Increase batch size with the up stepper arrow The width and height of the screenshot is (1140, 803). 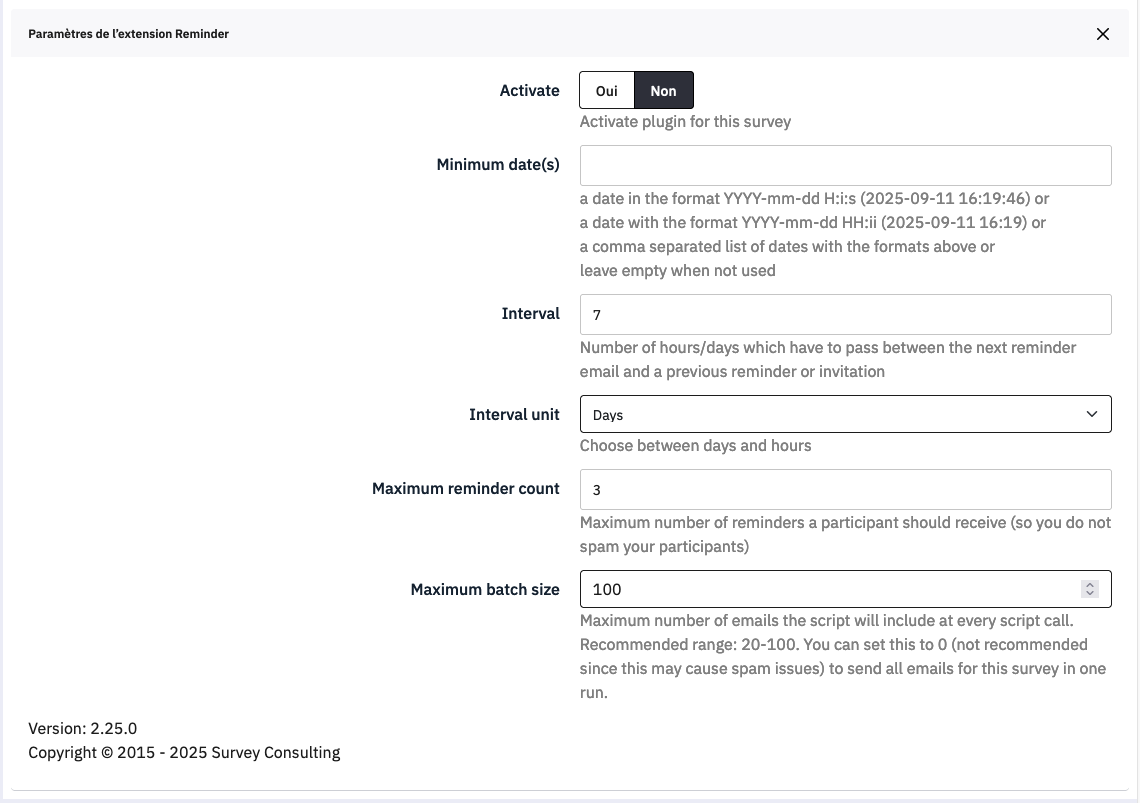pyautogui.click(x=1090, y=585)
